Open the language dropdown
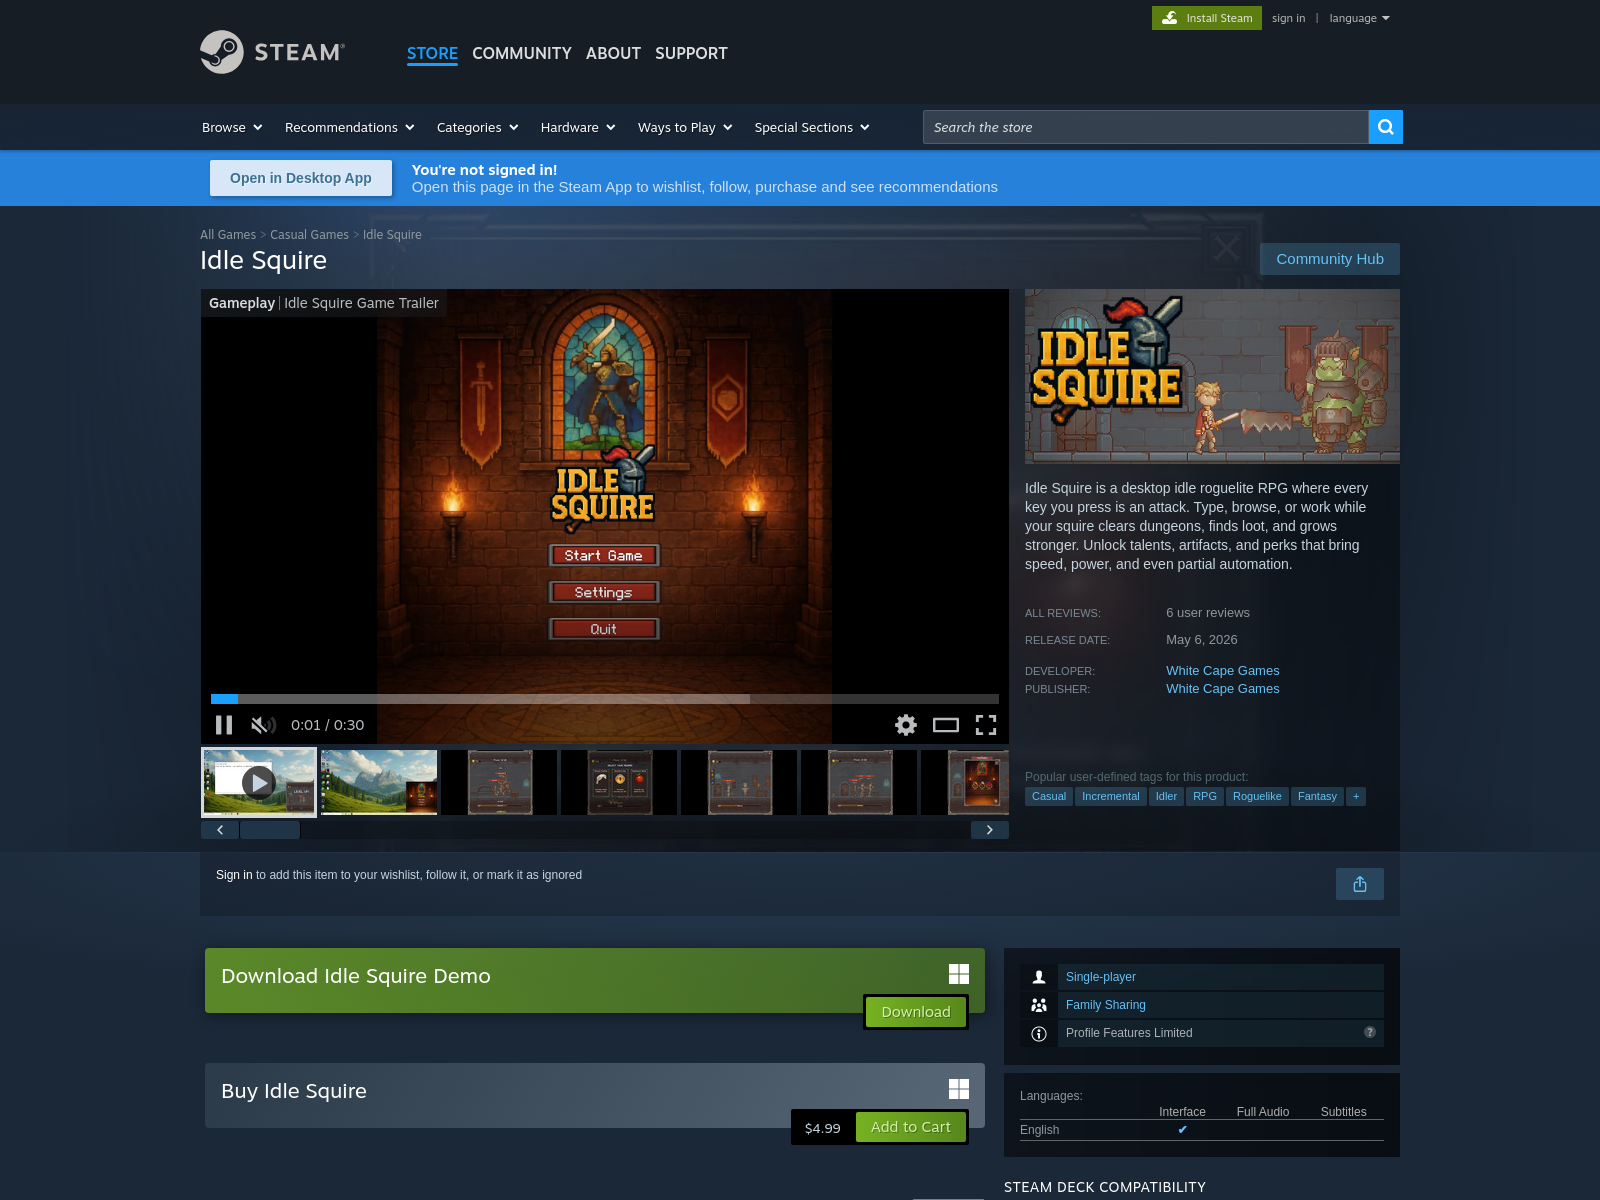 pos(1360,18)
